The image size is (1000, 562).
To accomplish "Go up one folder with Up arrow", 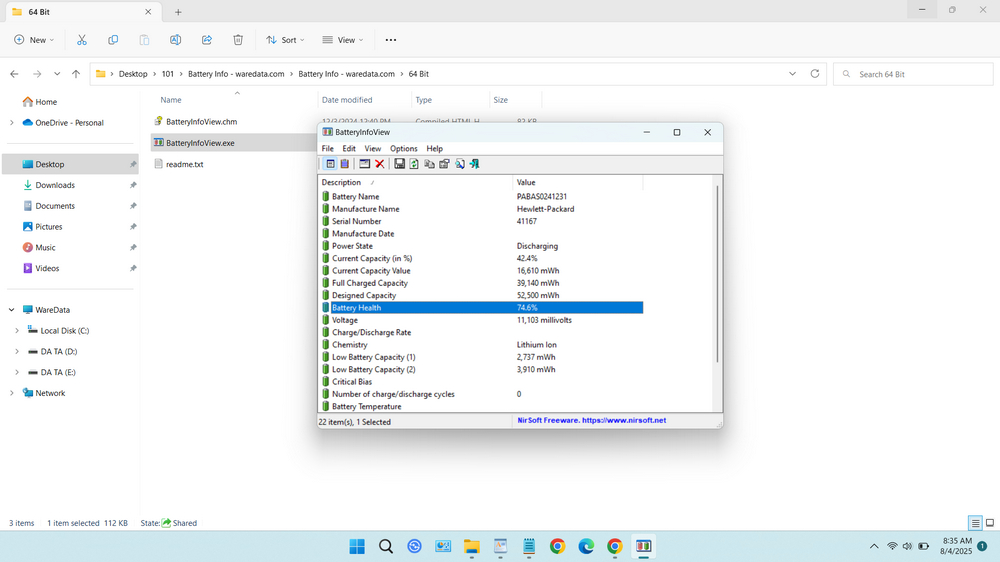I will click(x=76, y=74).
